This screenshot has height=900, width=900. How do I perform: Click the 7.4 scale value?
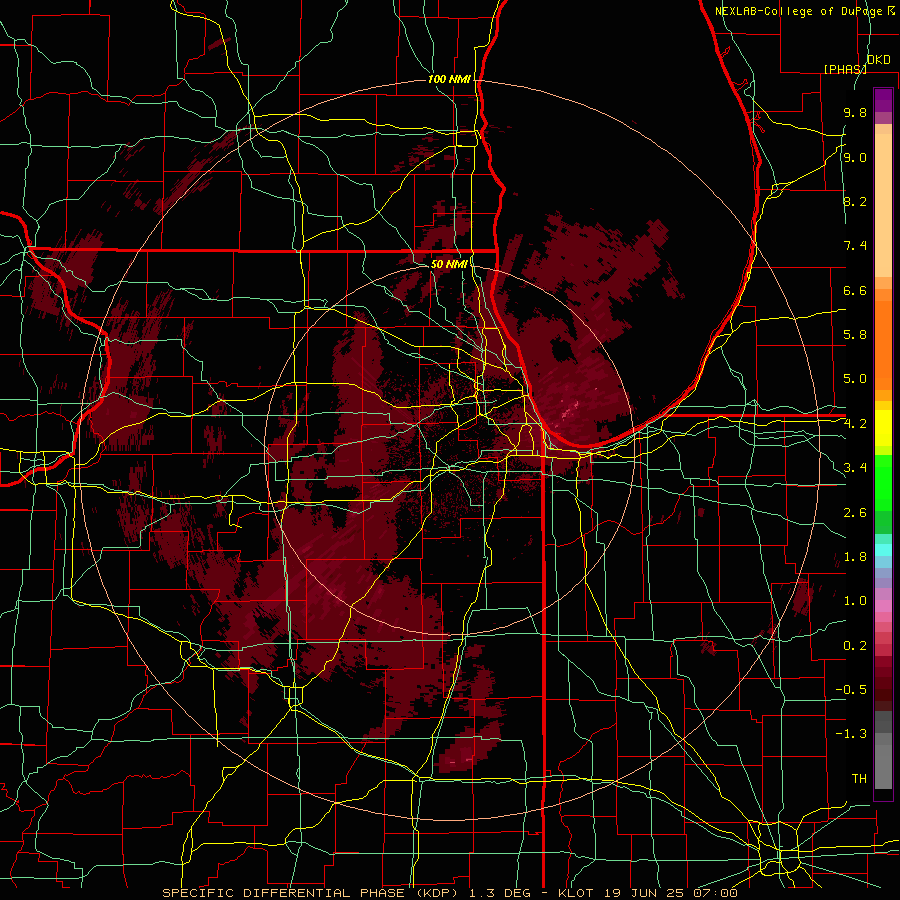pyautogui.click(x=855, y=246)
